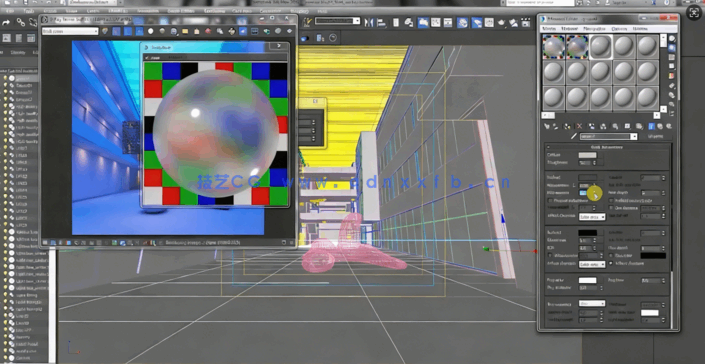Open channel dropdown in V-Ray frame buffer
This screenshot has width=705, height=364.
click(70, 31)
